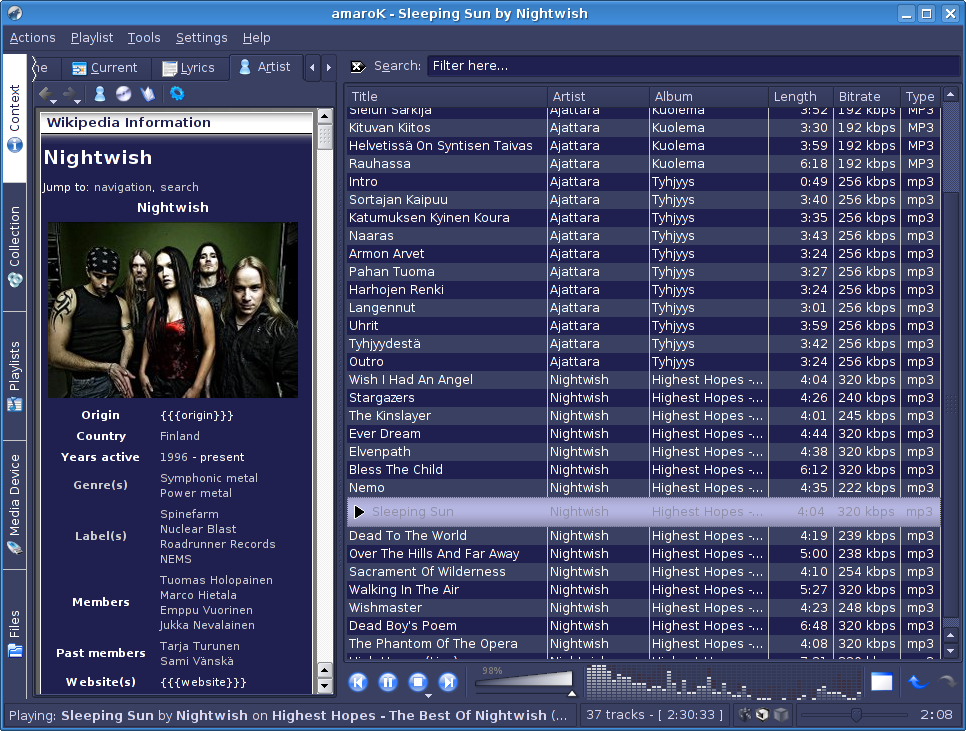Skip to previous track
The image size is (966, 731).
pos(358,682)
